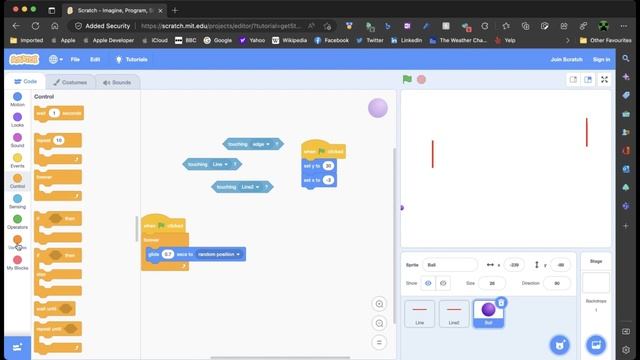The height and width of the screenshot is (360, 640).
Task: Click the Scratch logo
Action: click(24, 60)
